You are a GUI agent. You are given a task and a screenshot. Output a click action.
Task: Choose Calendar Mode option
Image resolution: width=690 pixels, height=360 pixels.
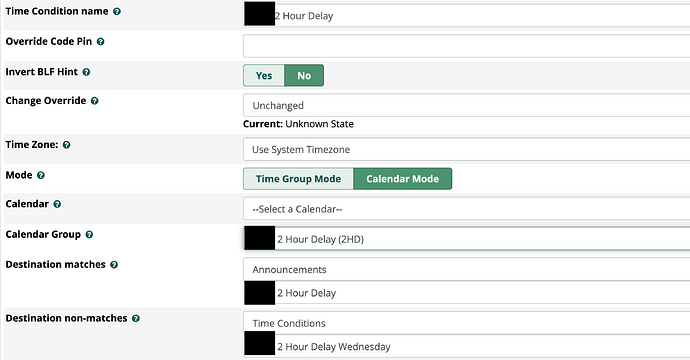pos(403,179)
